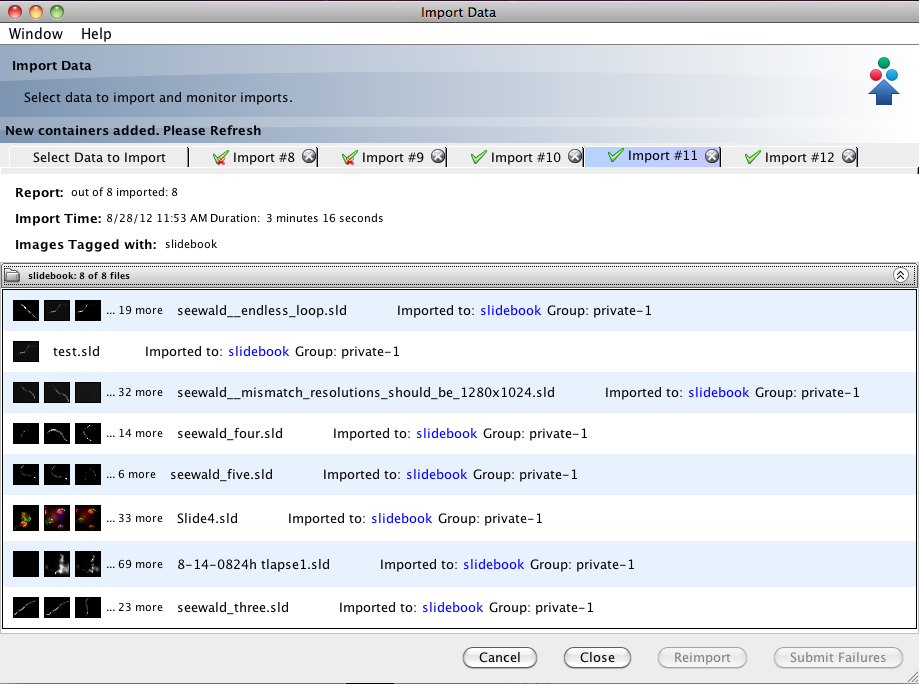This screenshot has width=919, height=684.
Task: Close the Import #12 tab
Action: [x=848, y=157]
